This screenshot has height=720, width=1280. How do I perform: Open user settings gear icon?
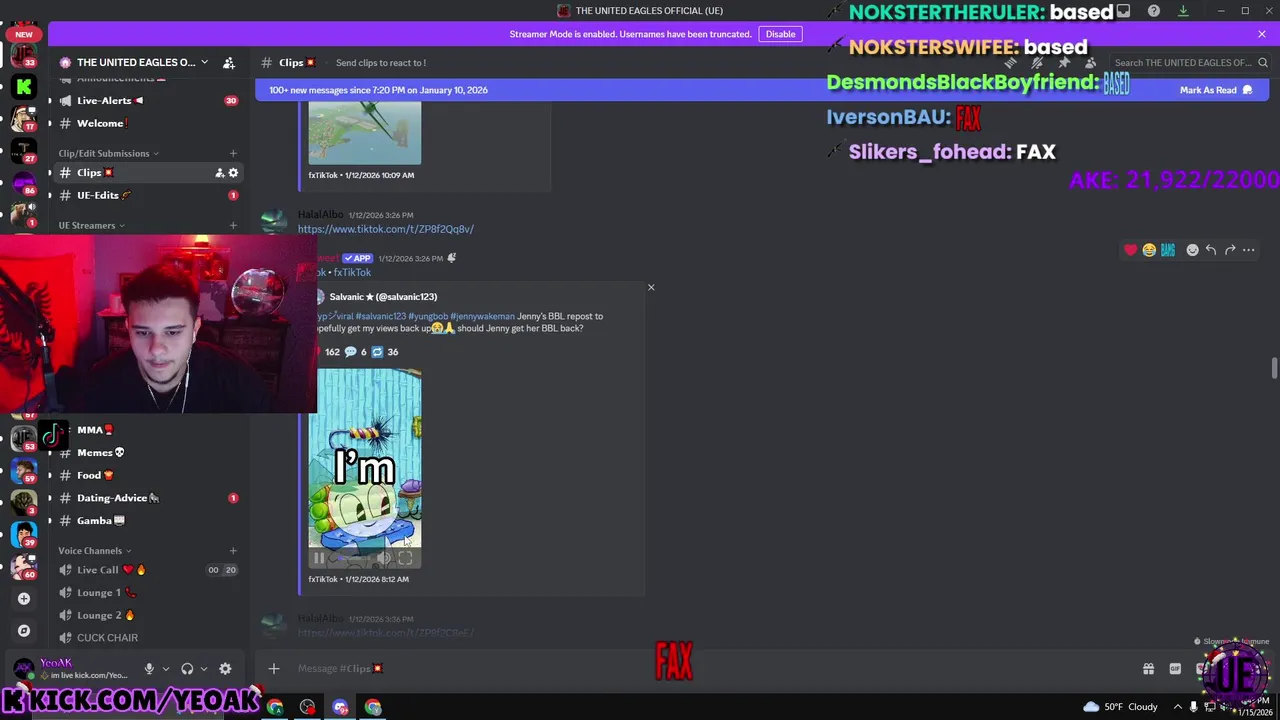coord(225,669)
